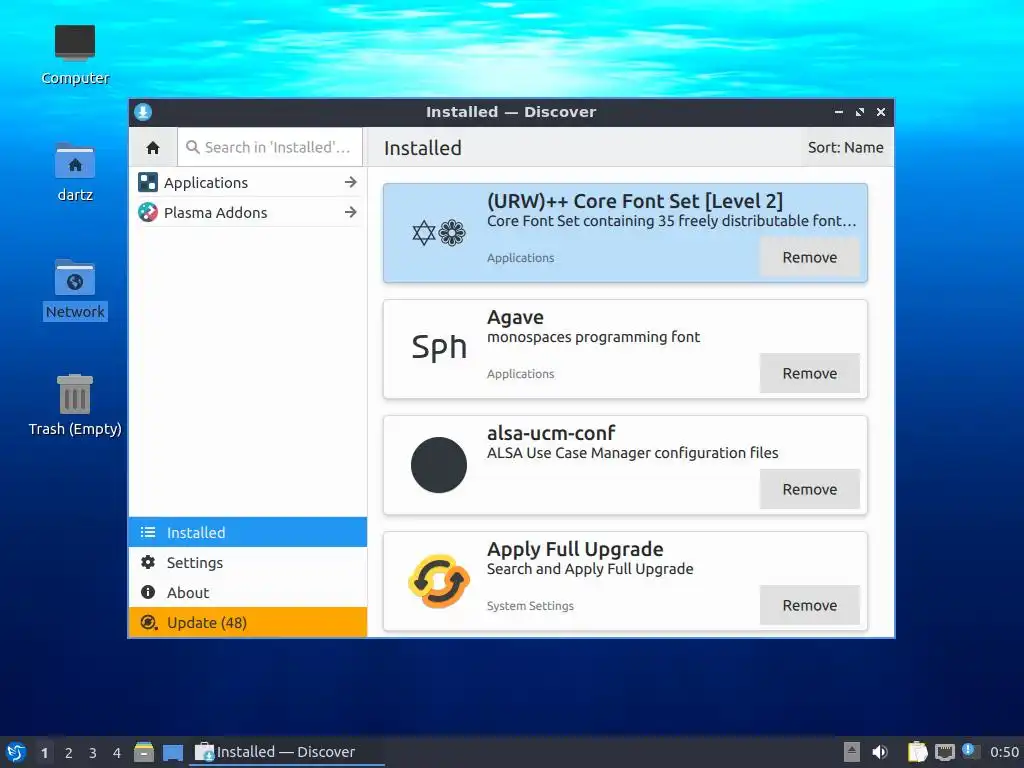Click the Settings gear icon in sidebar
The width and height of the screenshot is (1024, 768).
(x=148, y=562)
